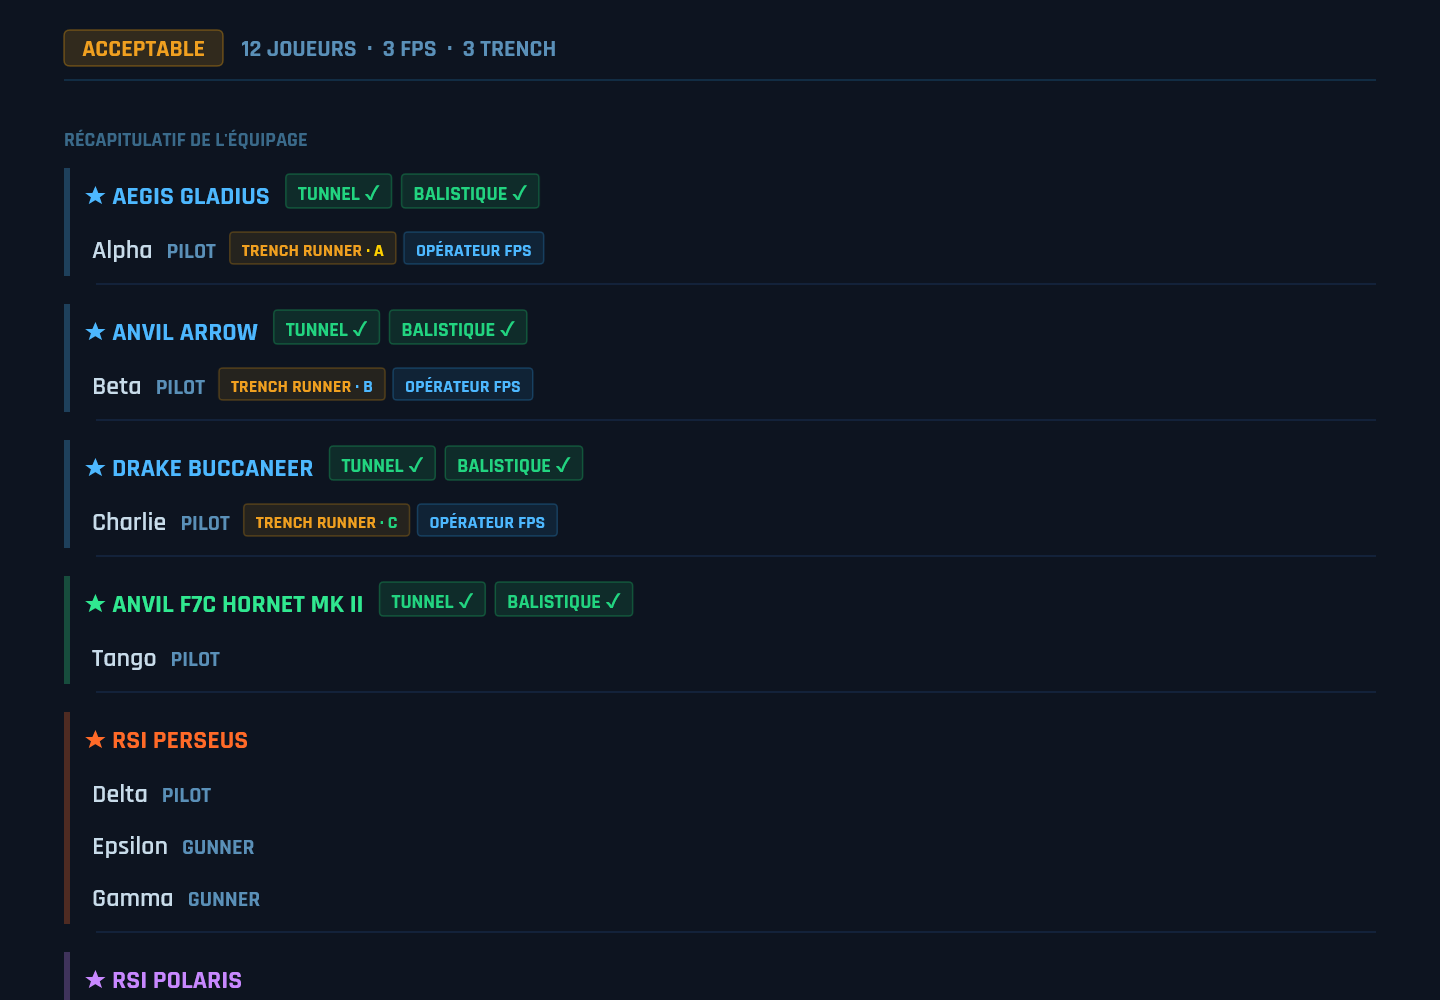Screen dimensions: 1440x1000
Task: Click the ACCEPTABLE status badge
Action: click(143, 49)
